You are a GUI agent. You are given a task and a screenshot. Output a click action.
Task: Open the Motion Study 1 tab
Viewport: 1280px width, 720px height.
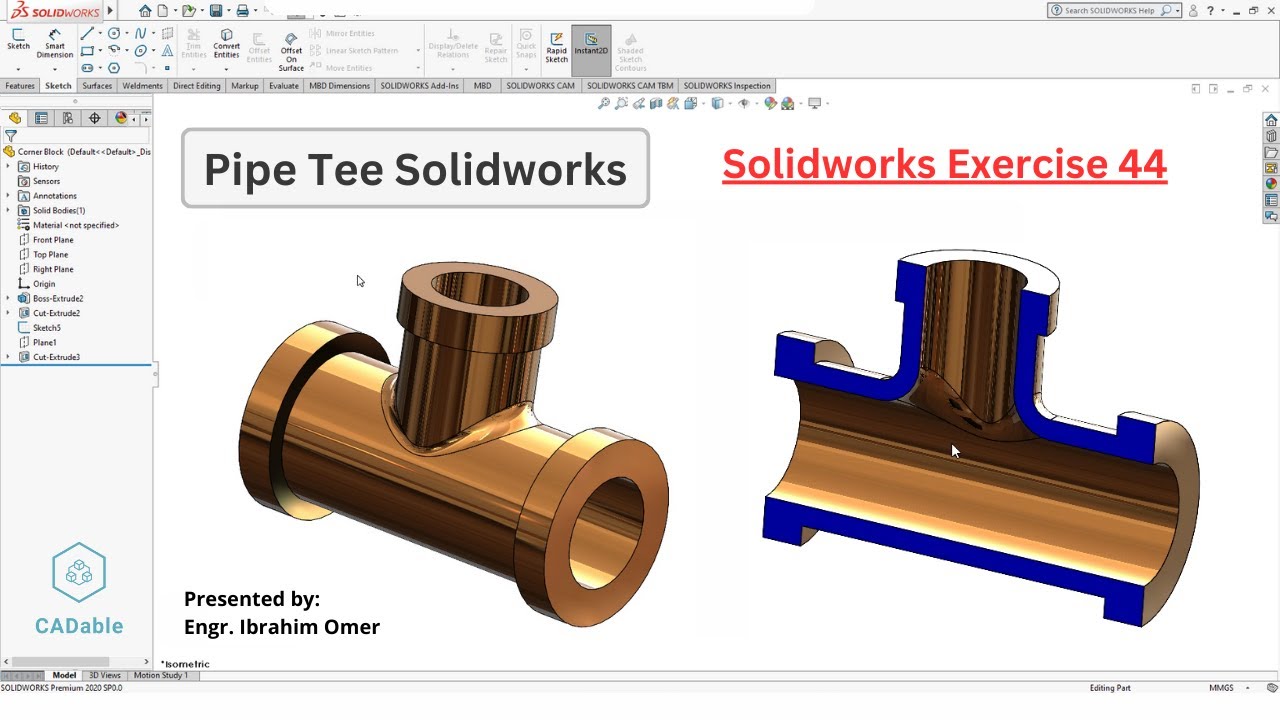pyautogui.click(x=161, y=675)
